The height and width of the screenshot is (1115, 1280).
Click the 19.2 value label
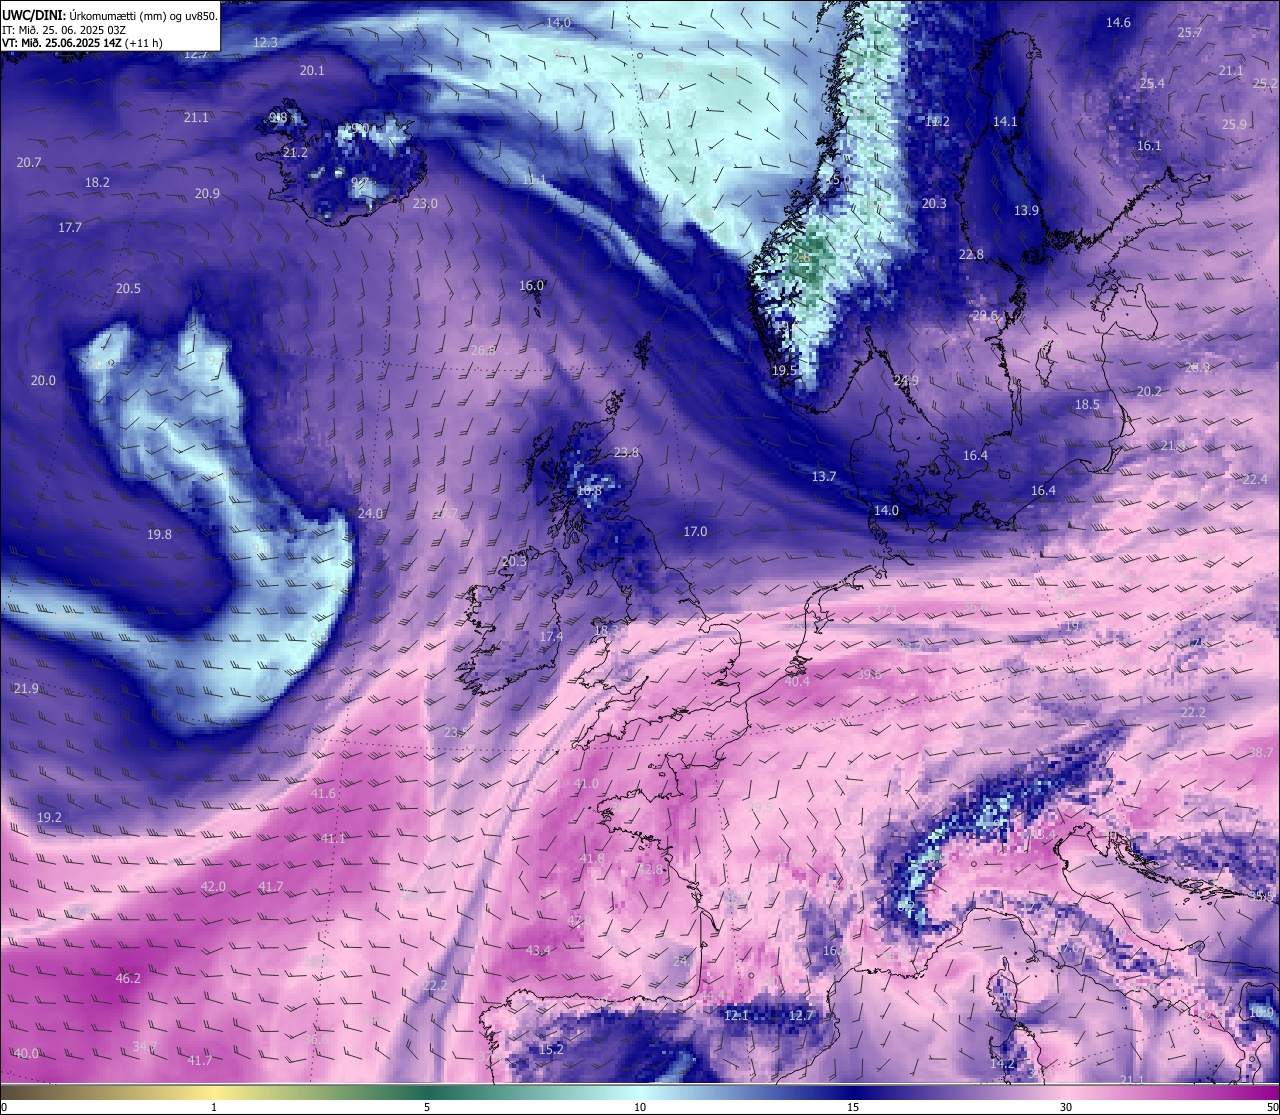pyautogui.click(x=49, y=817)
